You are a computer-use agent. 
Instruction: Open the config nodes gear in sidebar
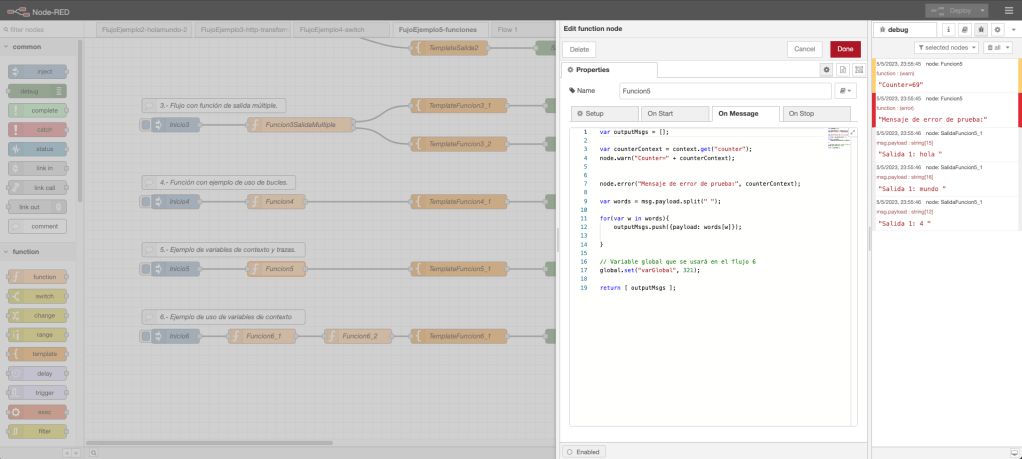(997, 30)
